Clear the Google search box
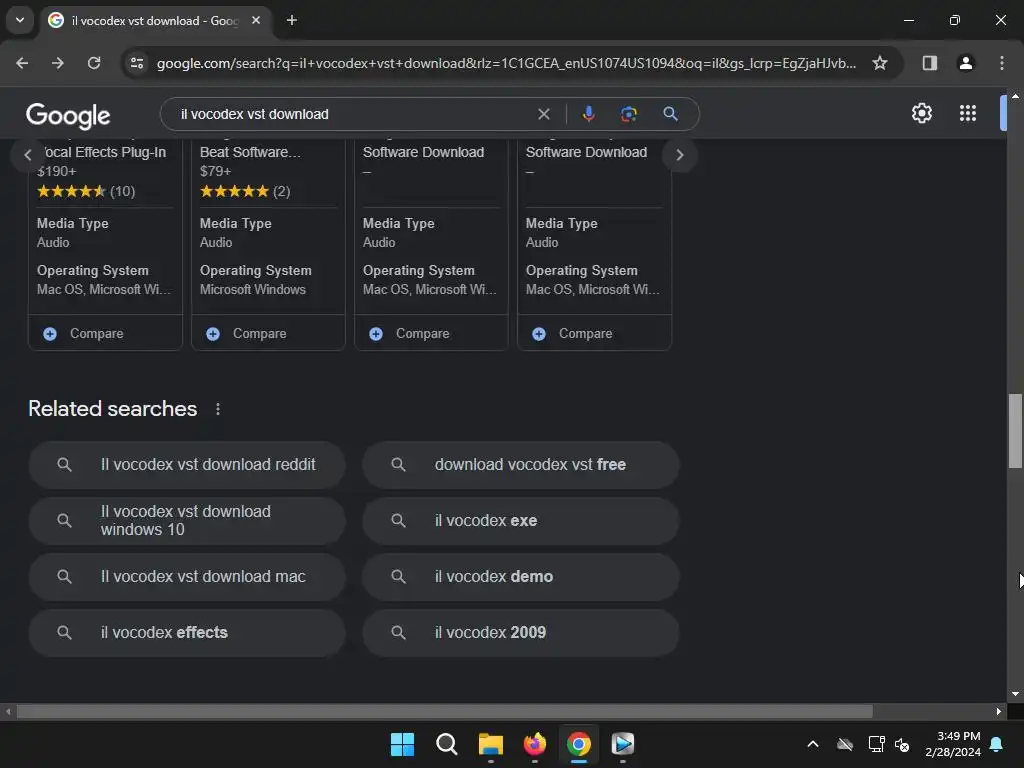Screen dimensions: 1024x768 [x=543, y=114]
